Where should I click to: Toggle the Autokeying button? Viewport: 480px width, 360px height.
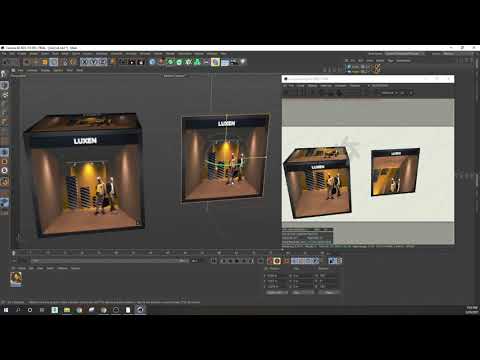tap(277, 261)
